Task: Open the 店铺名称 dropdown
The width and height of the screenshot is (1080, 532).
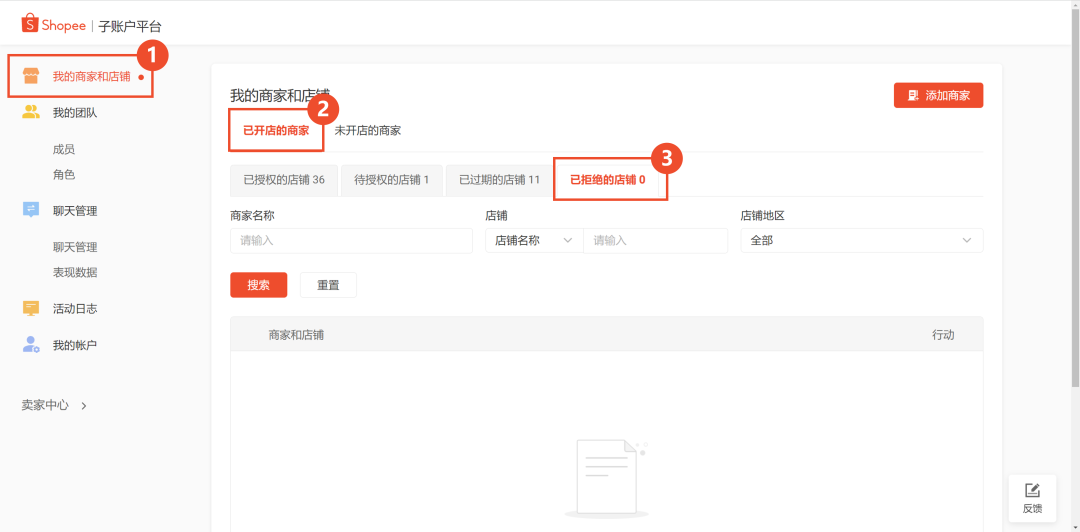Action: tap(533, 240)
